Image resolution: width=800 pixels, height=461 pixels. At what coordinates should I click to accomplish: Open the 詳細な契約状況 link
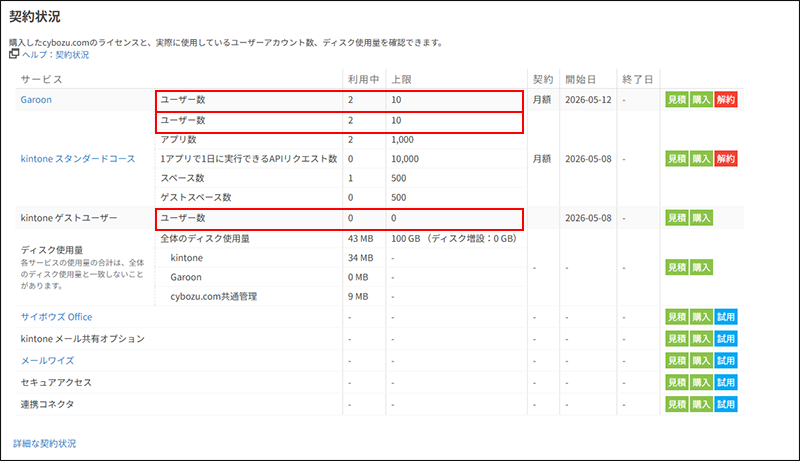(x=44, y=443)
